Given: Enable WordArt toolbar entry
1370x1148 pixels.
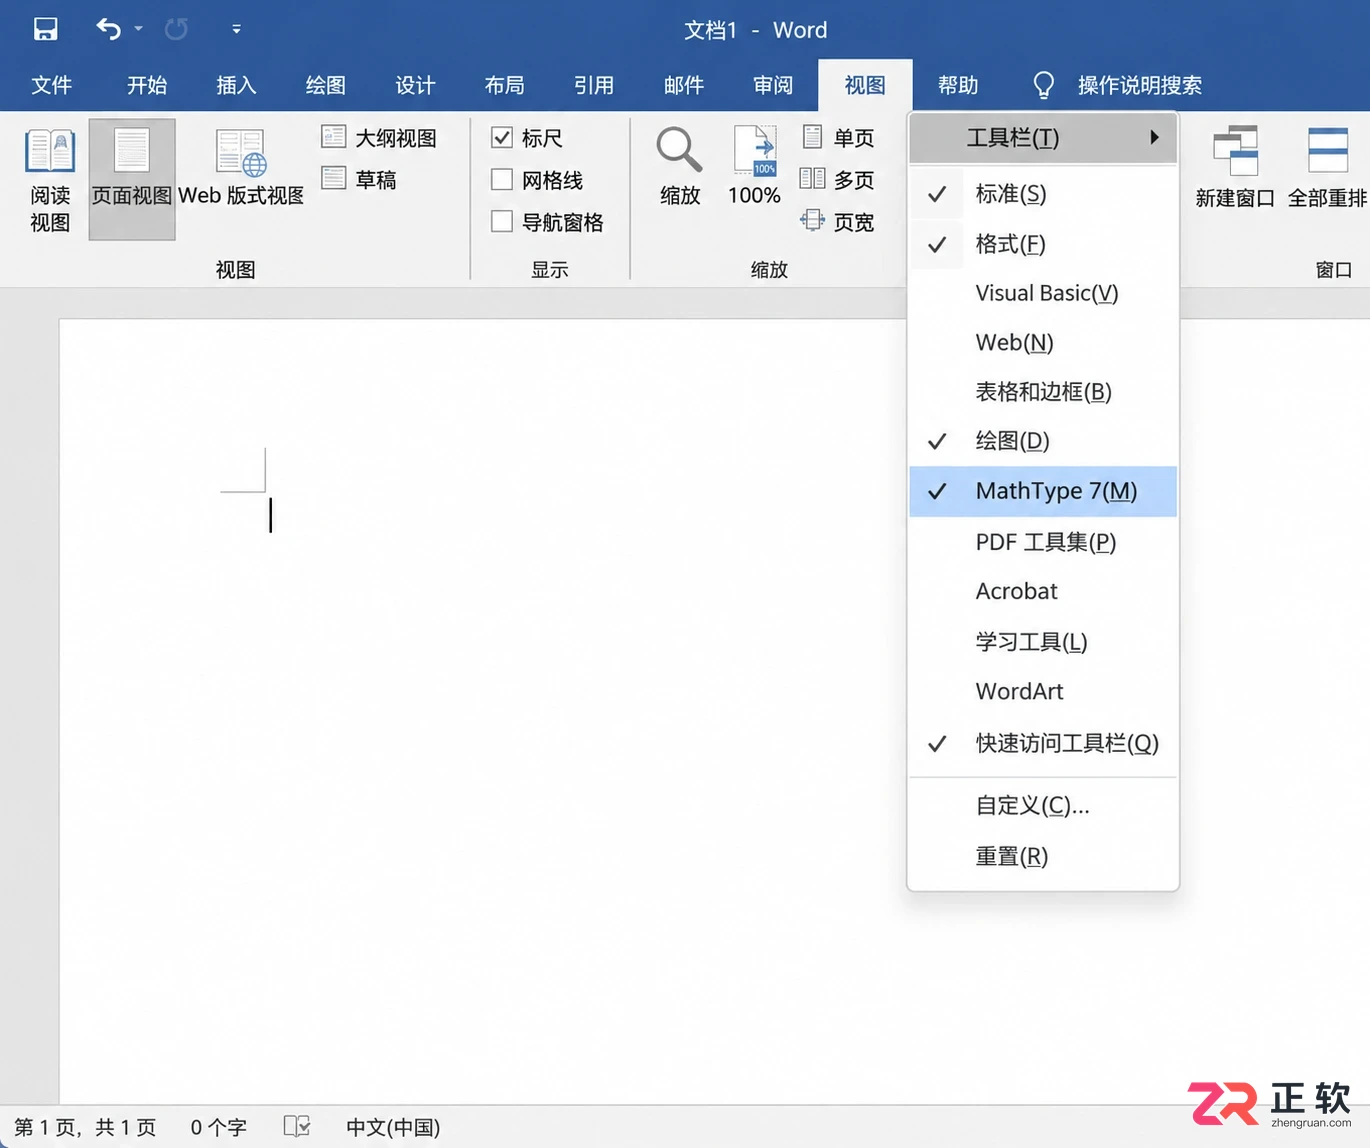Looking at the screenshot, I should (x=1043, y=691).
